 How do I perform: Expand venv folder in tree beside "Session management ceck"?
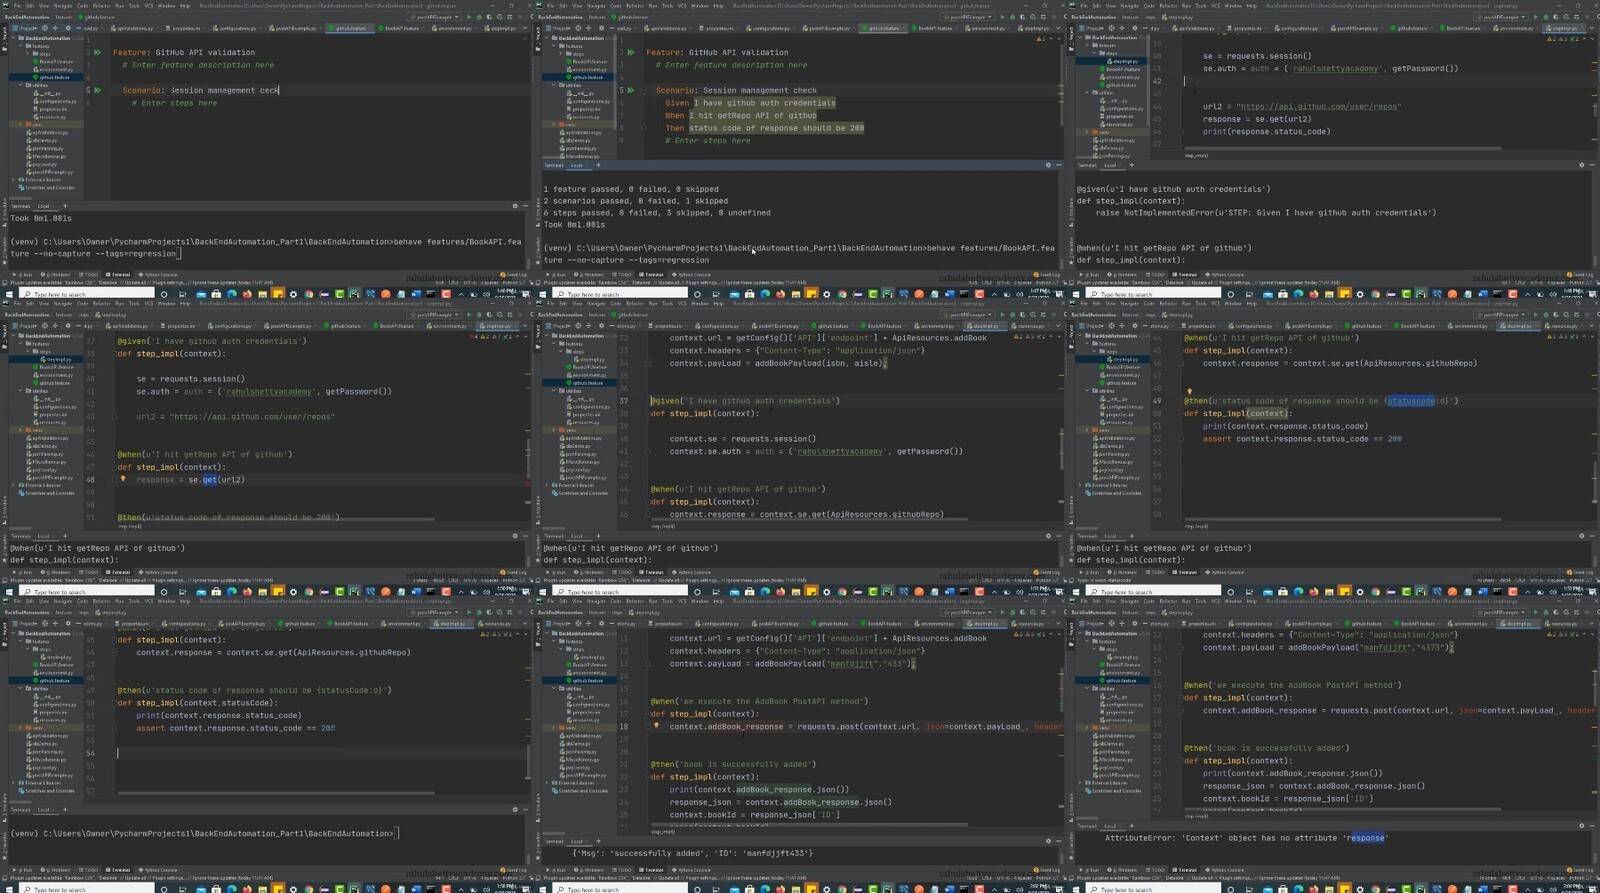coord(20,124)
